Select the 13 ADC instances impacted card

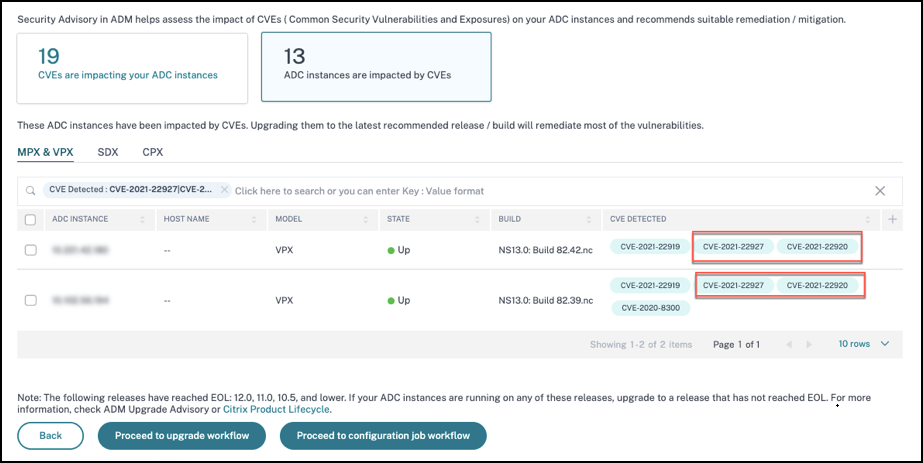376,66
